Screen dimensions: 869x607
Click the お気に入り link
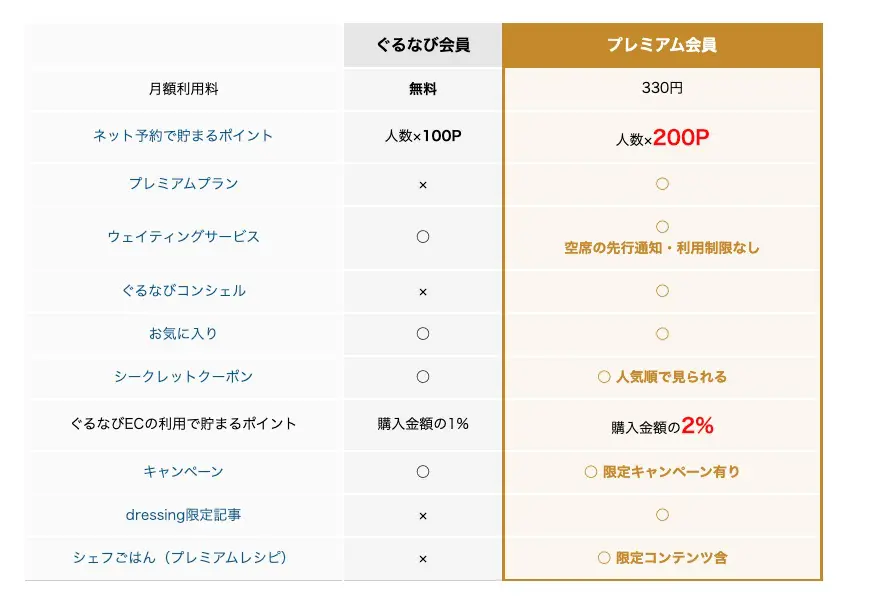pos(183,334)
